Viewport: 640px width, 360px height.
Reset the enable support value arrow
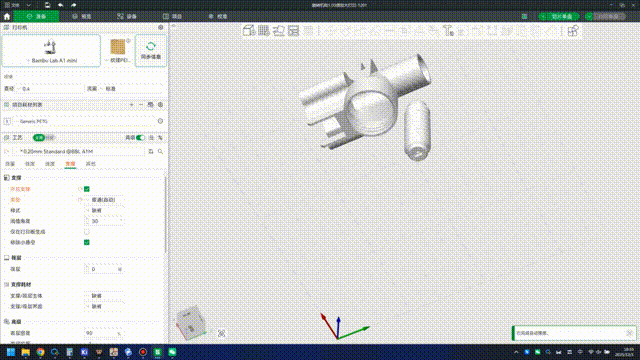[x=80, y=189]
